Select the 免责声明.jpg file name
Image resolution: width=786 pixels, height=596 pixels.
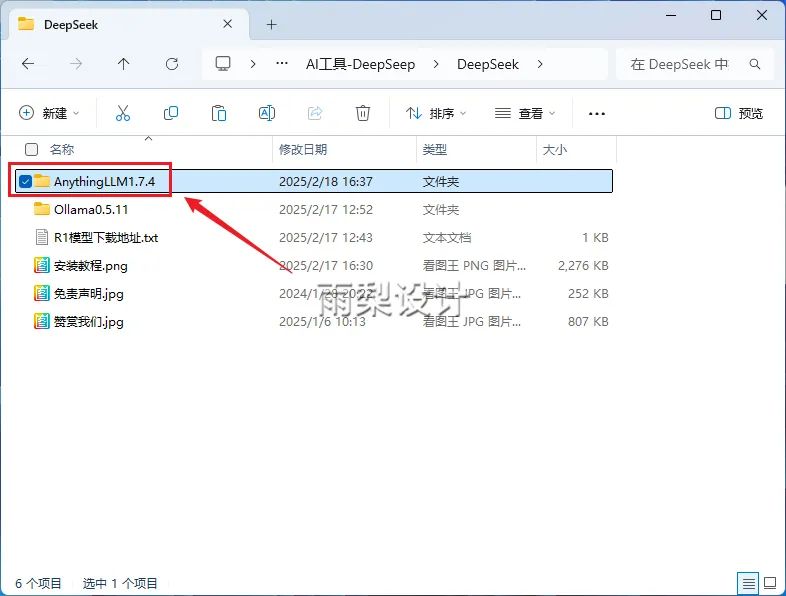pos(88,294)
